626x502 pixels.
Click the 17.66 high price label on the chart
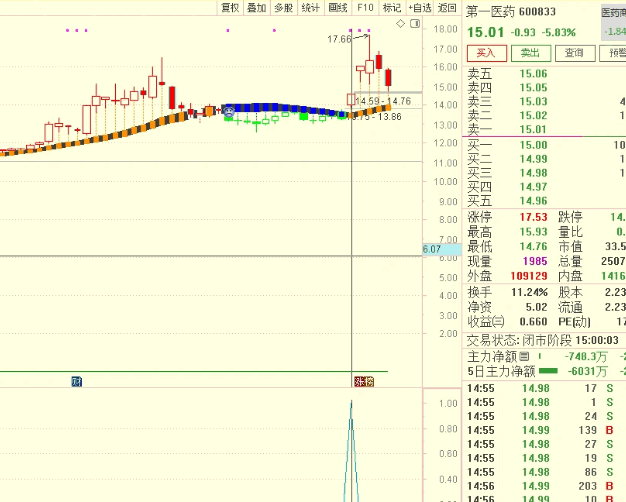339,39
